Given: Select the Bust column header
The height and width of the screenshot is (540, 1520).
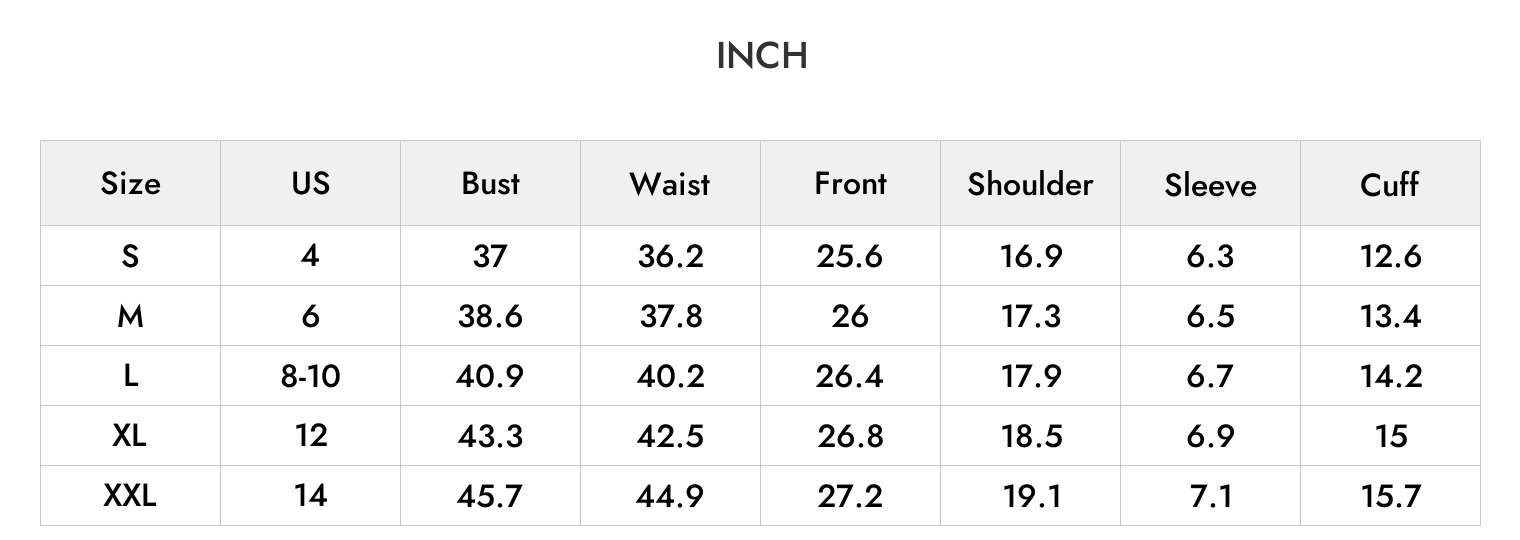Looking at the screenshot, I should tap(490, 184).
